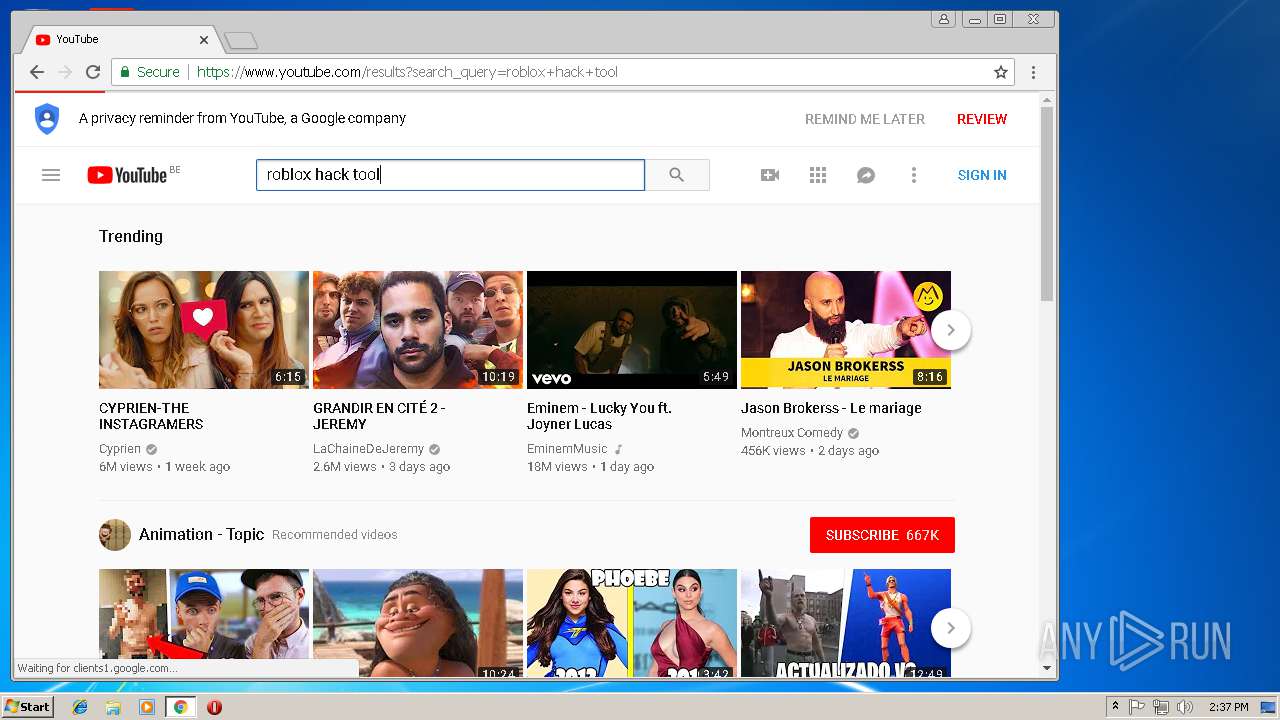The width and height of the screenshot is (1280, 720).
Task: Click the privacy shield icon
Action: (47, 118)
